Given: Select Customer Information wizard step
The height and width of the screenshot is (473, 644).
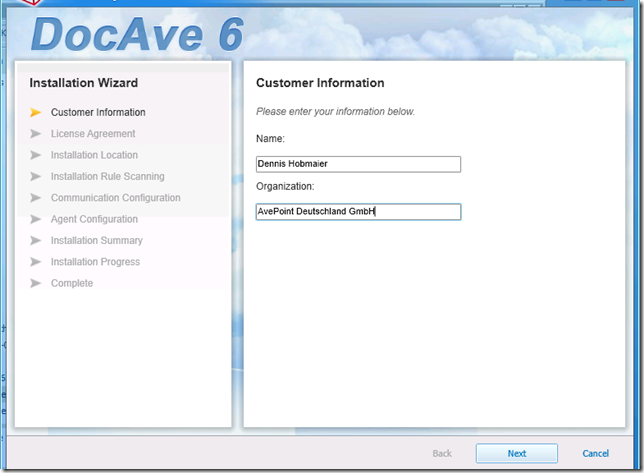Looking at the screenshot, I should (98, 112).
